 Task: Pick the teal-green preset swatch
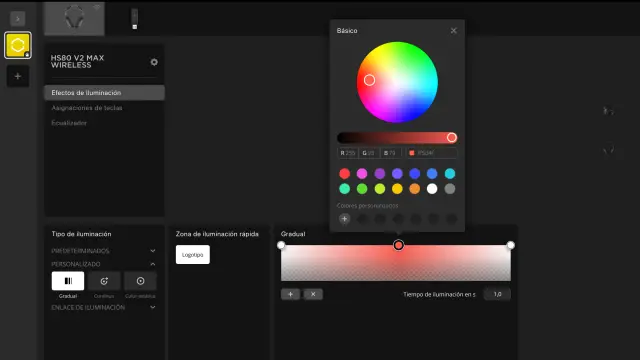click(x=344, y=189)
